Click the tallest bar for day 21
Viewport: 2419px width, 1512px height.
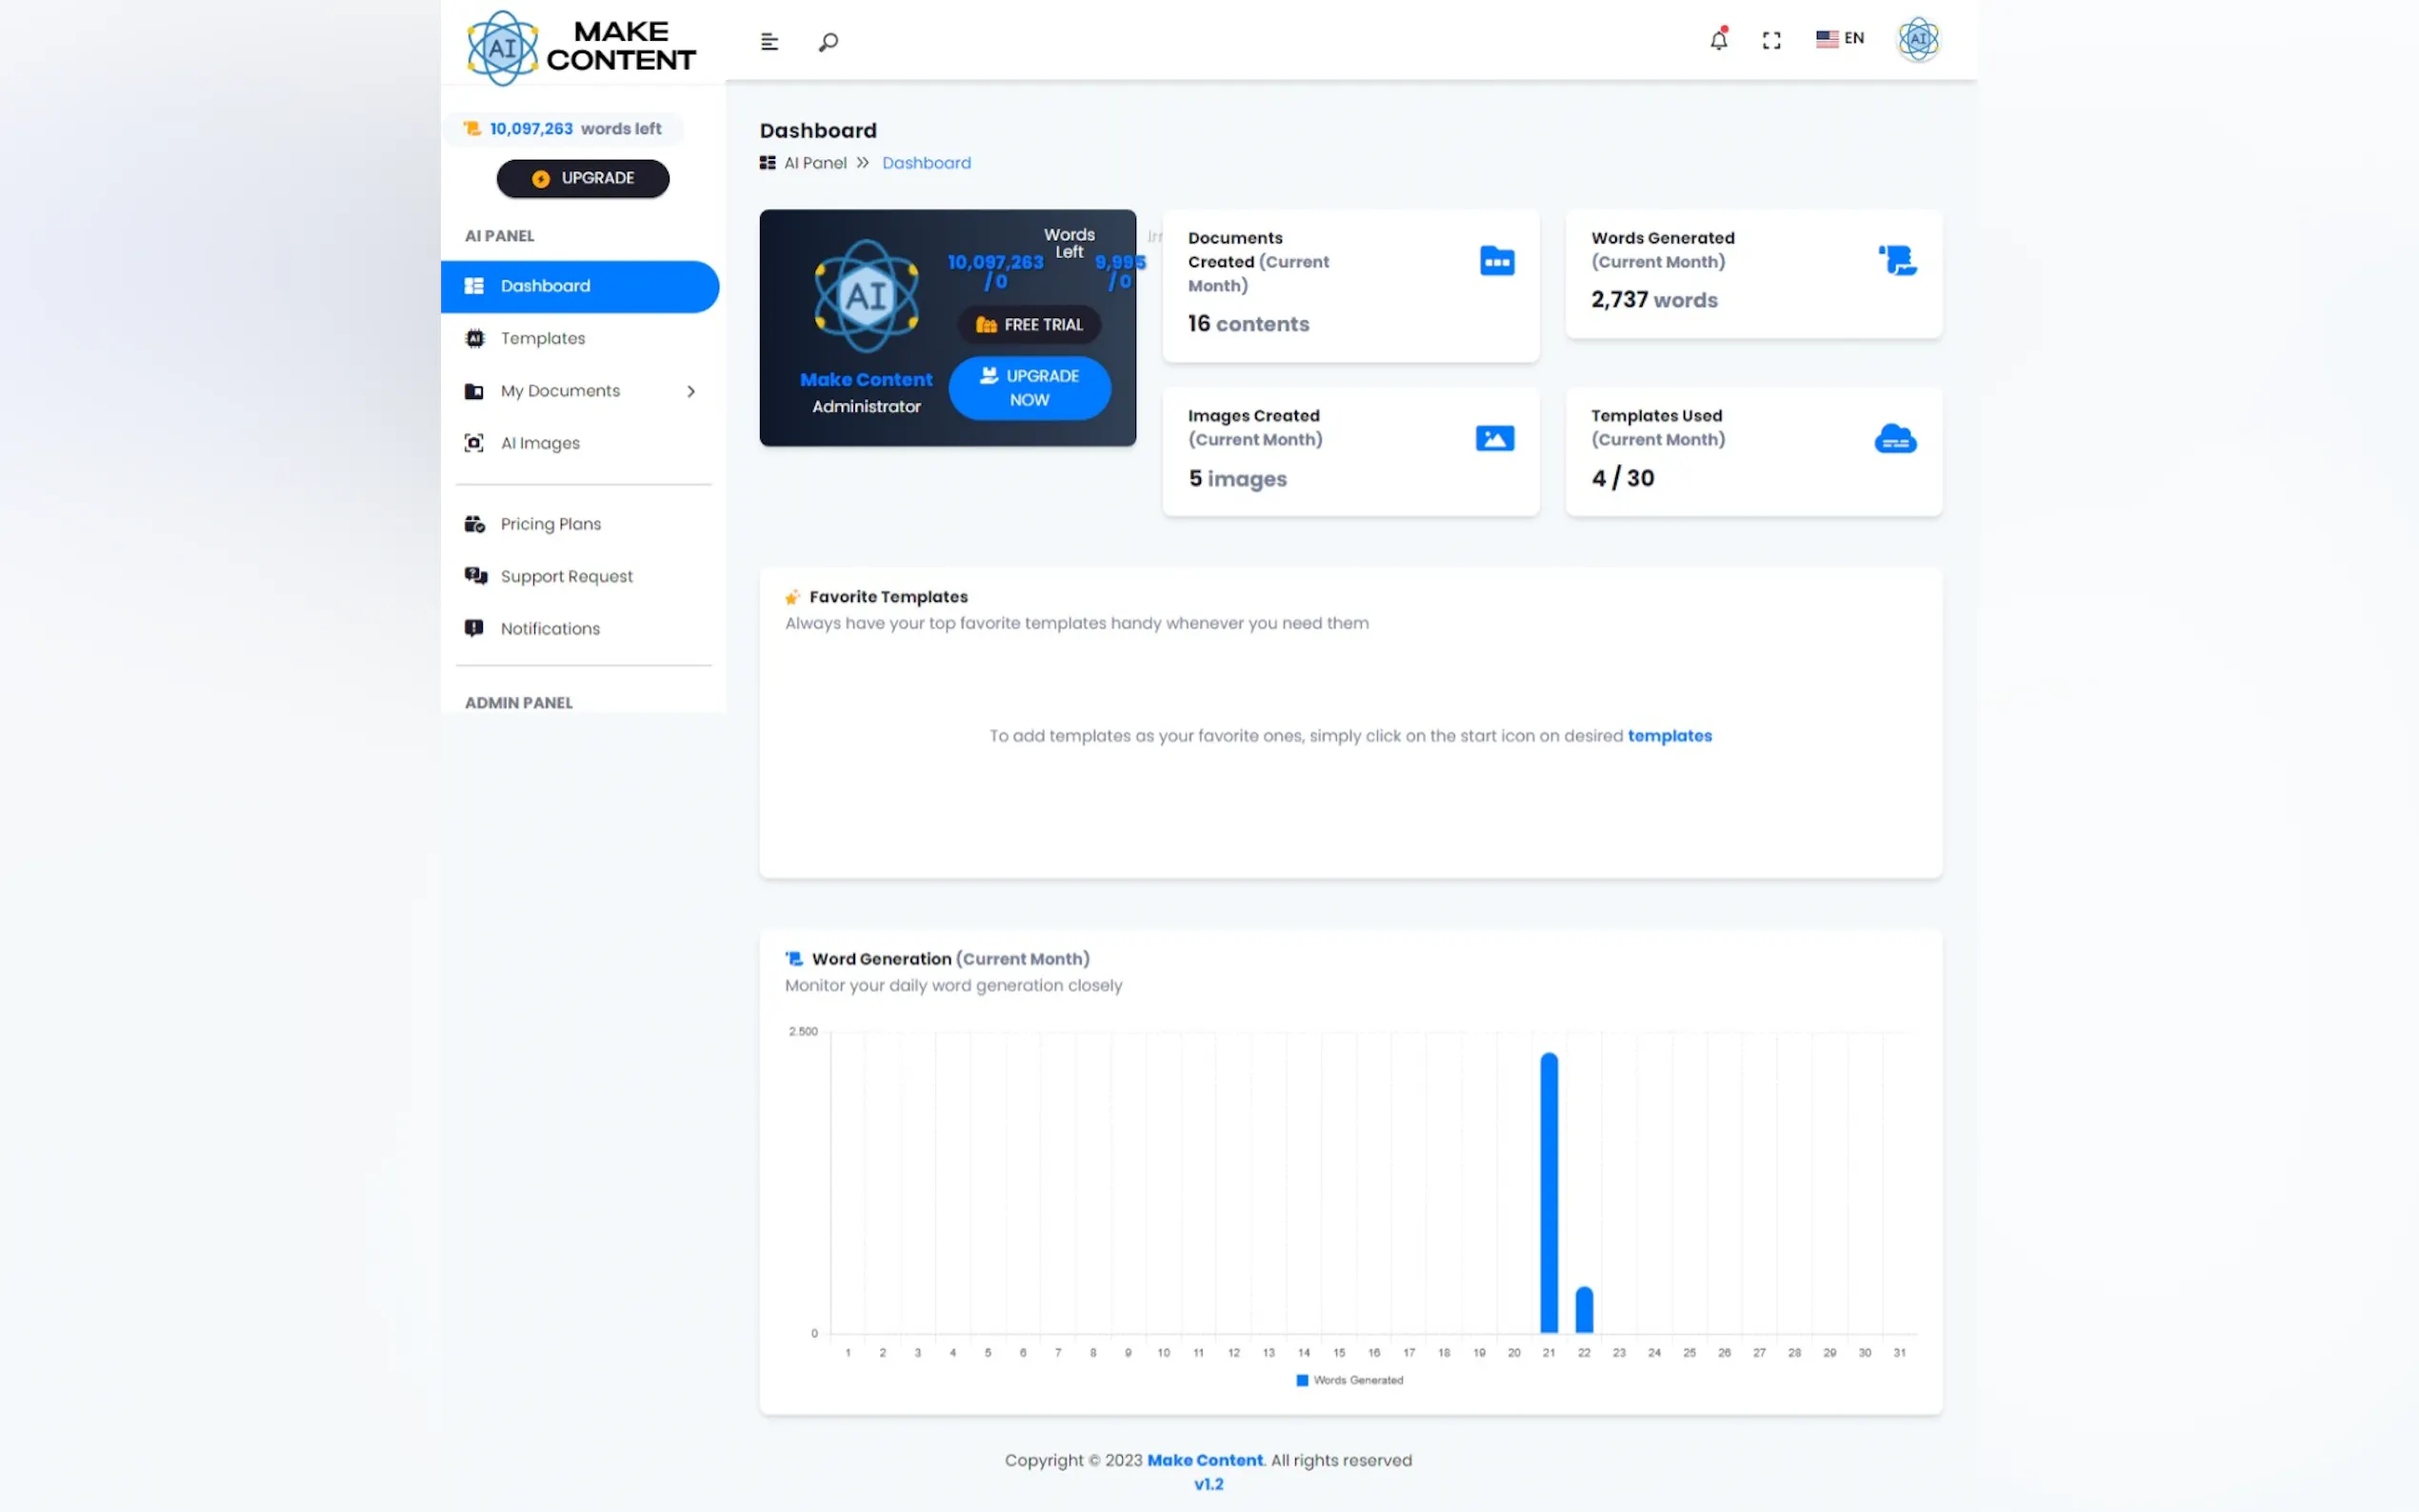pyautogui.click(x=1549, y=1192)
